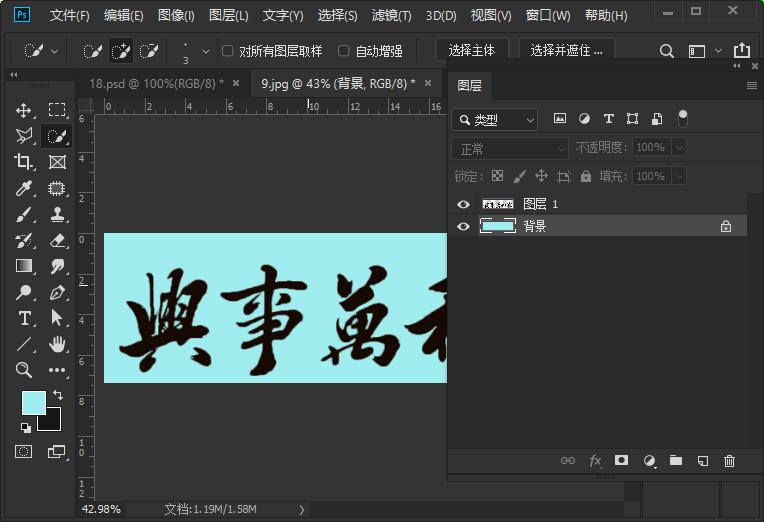Screen dimensions: 764x522
Task: Select the Smudge tool
Action: [57, 266]
